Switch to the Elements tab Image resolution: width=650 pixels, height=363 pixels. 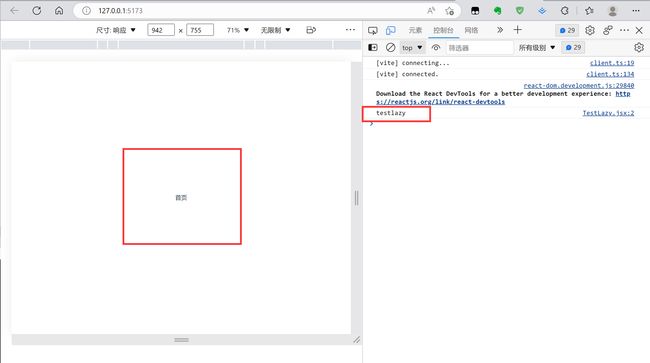415,30
